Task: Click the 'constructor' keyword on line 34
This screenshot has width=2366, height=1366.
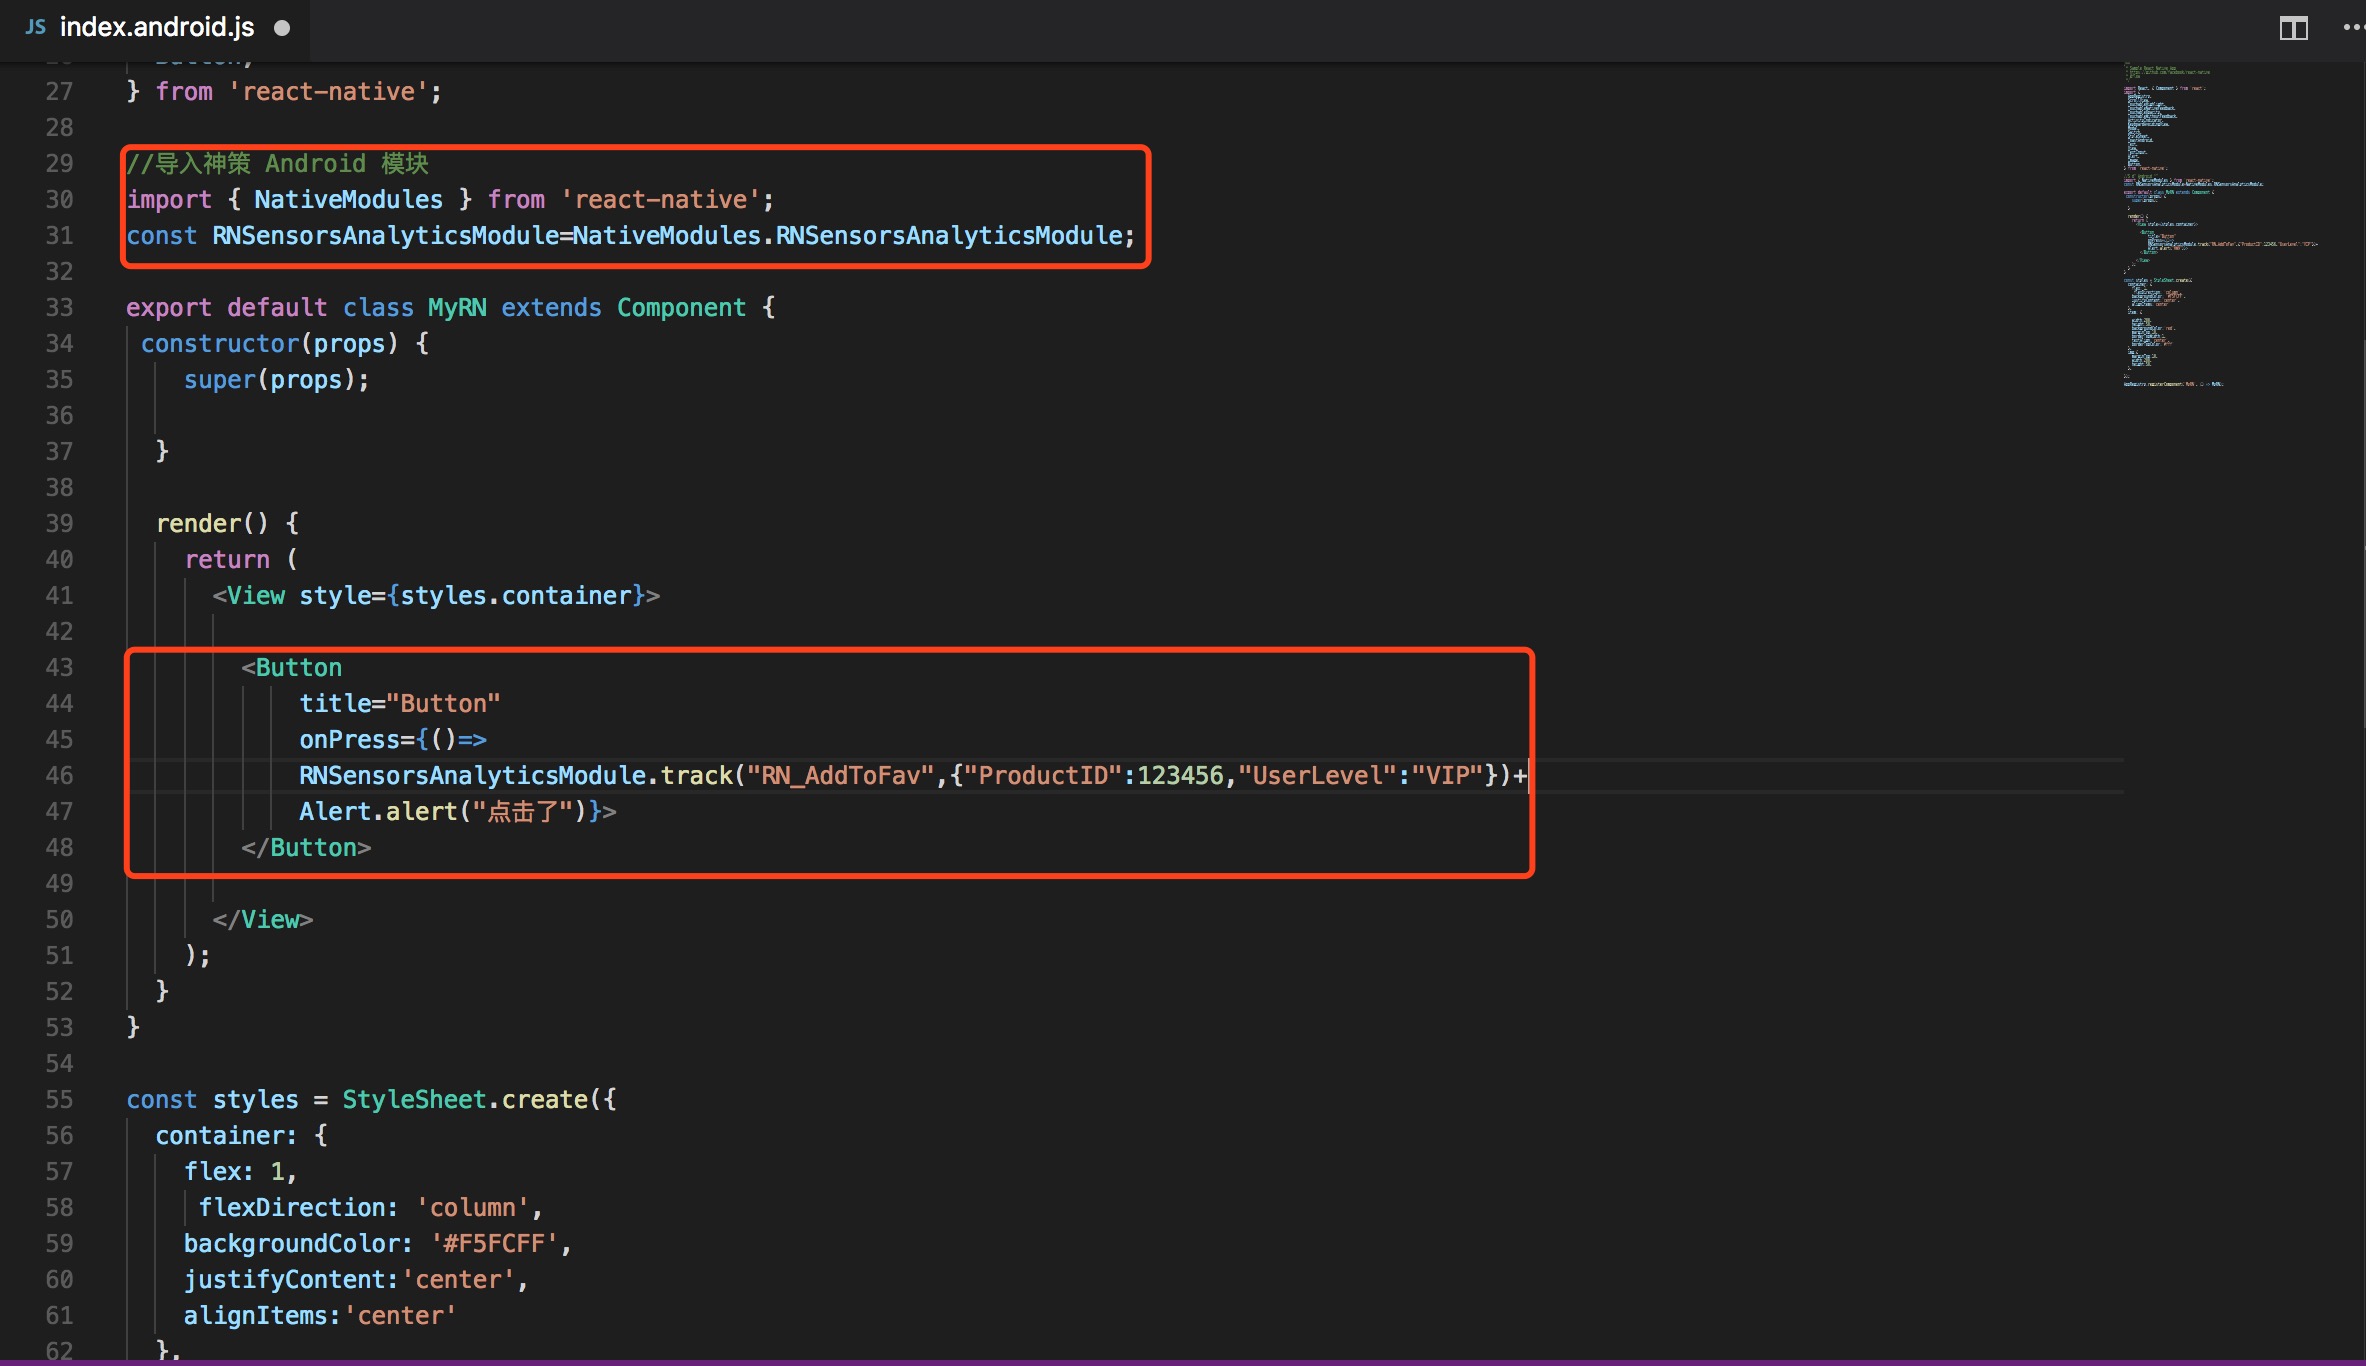Action: click(x=220, y=343)
